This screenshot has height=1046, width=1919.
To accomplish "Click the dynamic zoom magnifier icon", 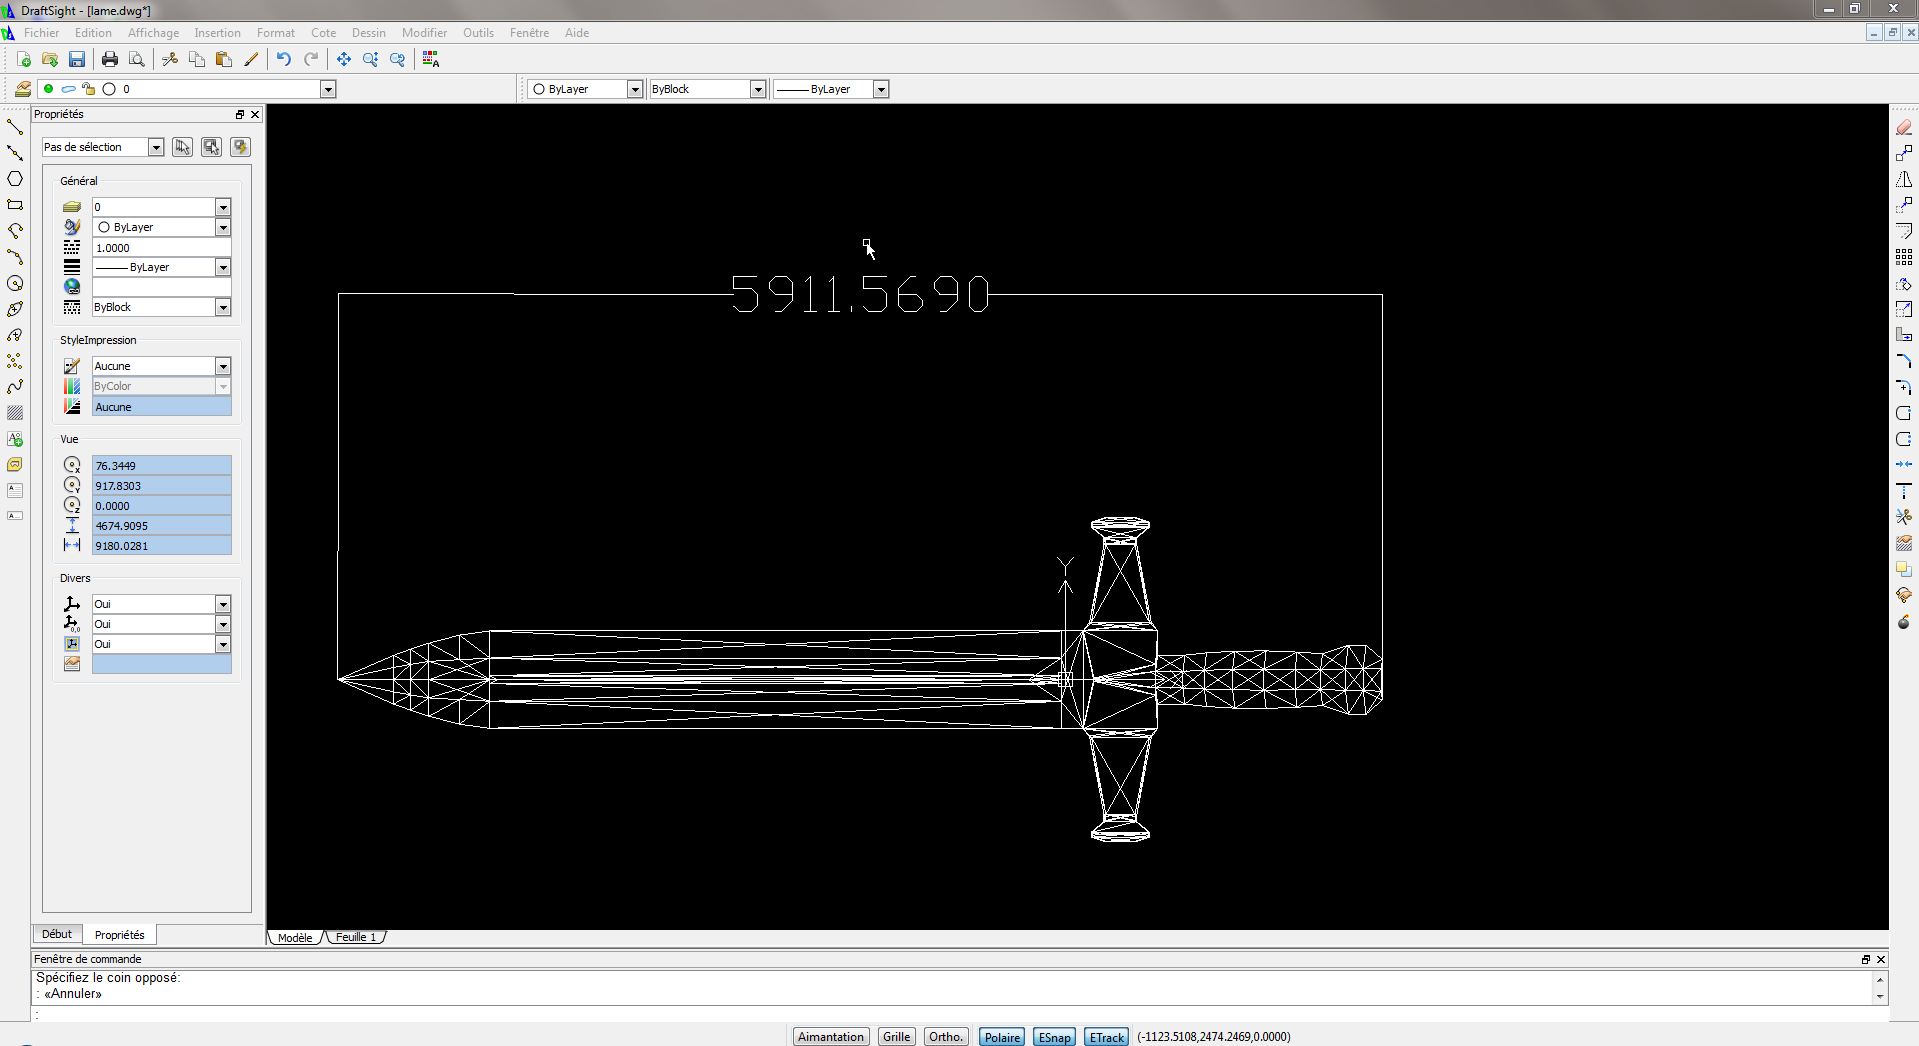I will click(371, 60).
